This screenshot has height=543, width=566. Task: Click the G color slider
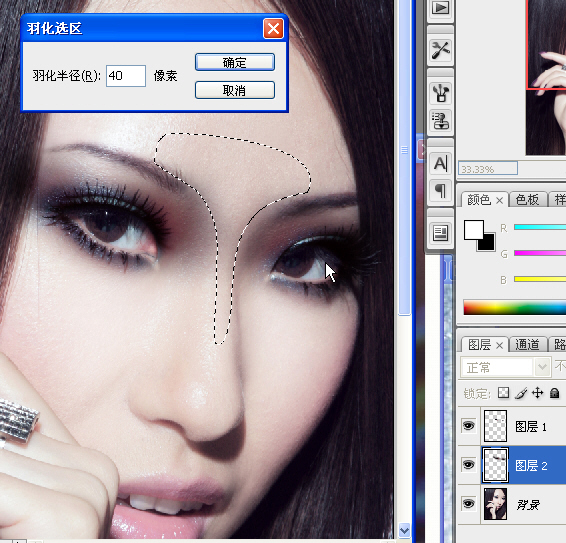coord(540,253)
